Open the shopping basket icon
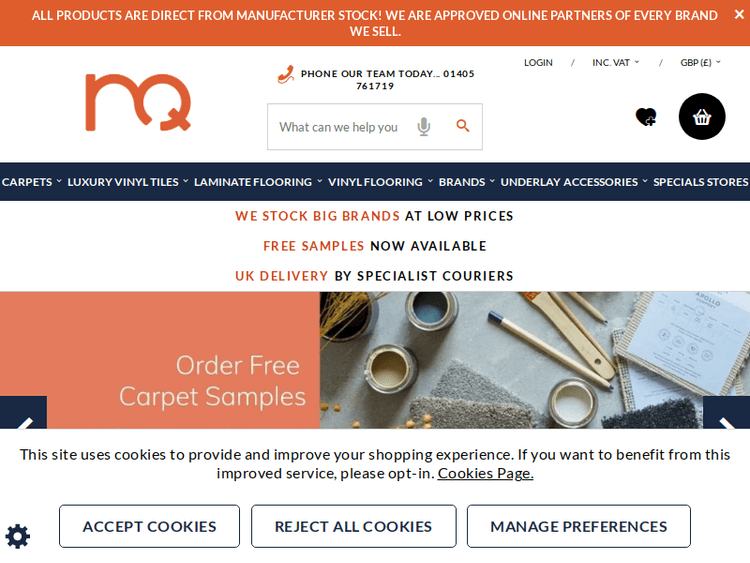This screenshot has width=750, height=563. click(x=702, y=117)
